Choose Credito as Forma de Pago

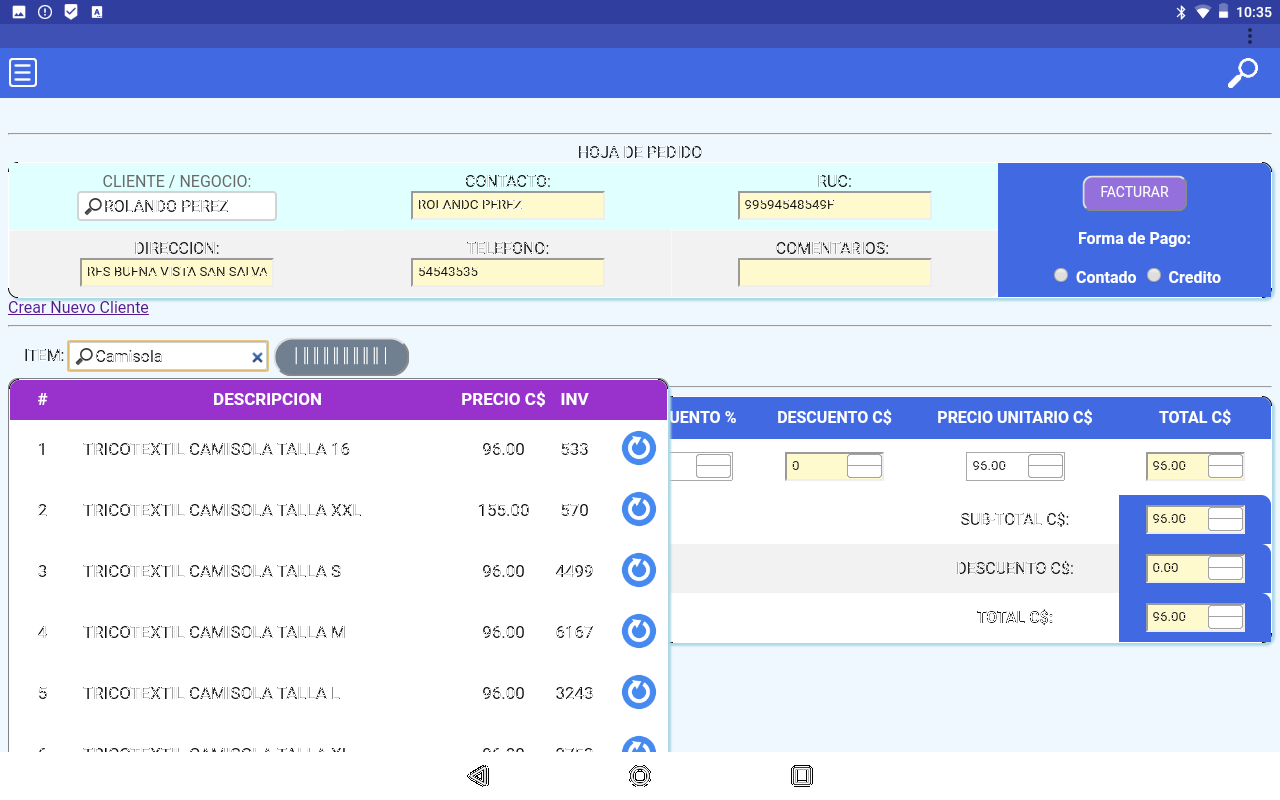click(1153, 275)
